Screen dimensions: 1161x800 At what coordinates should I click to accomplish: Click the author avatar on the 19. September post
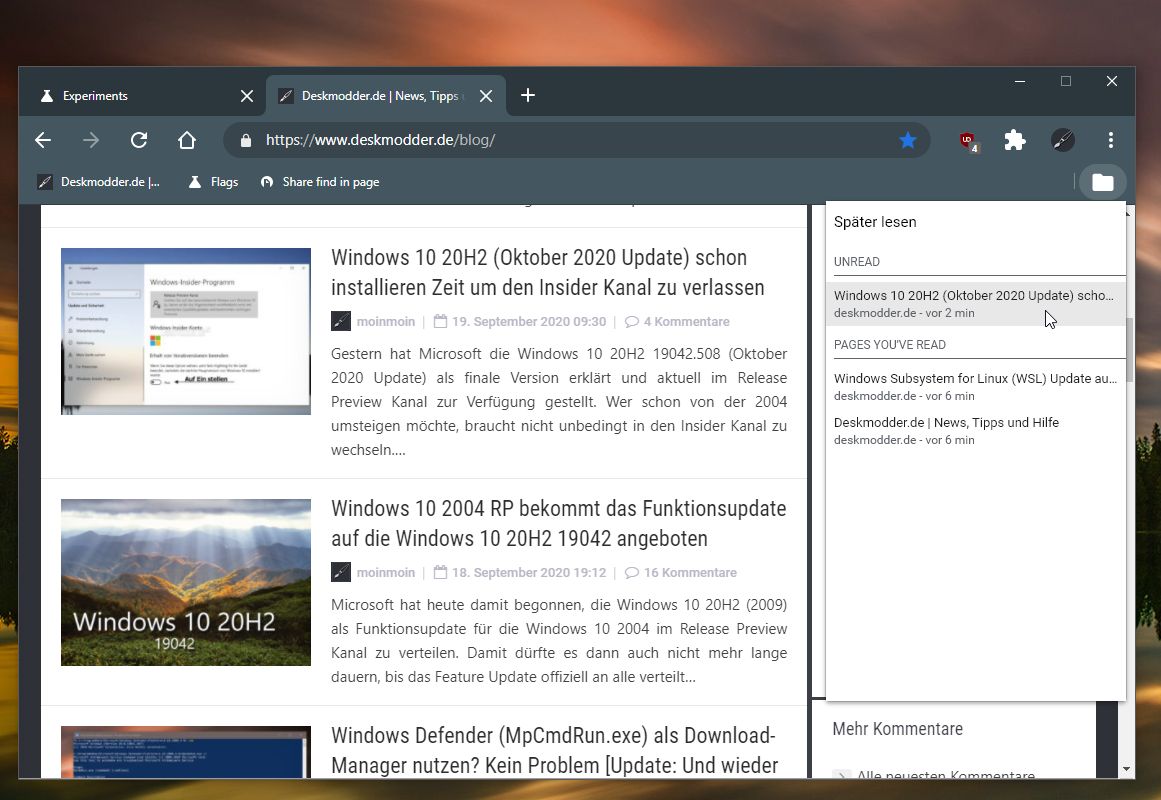[341, 321]
